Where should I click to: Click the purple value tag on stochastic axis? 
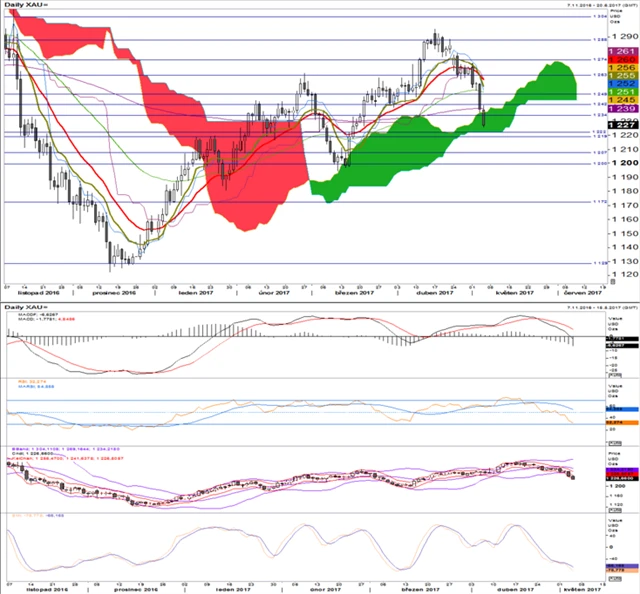[x=622, y=566]
